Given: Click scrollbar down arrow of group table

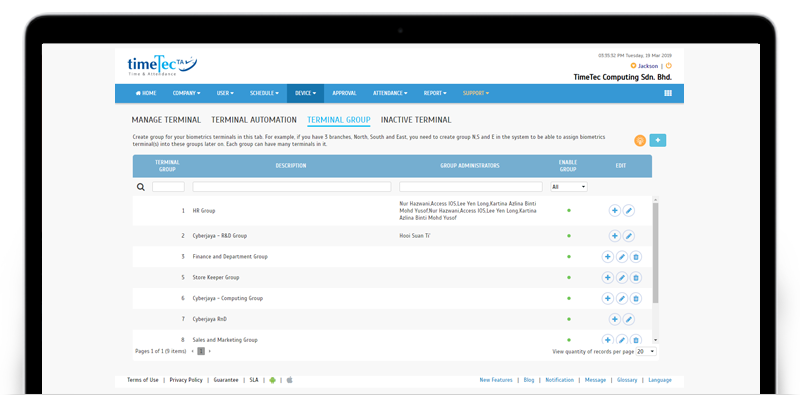Looking at the screenshot, I should click(x=656, y=340).
